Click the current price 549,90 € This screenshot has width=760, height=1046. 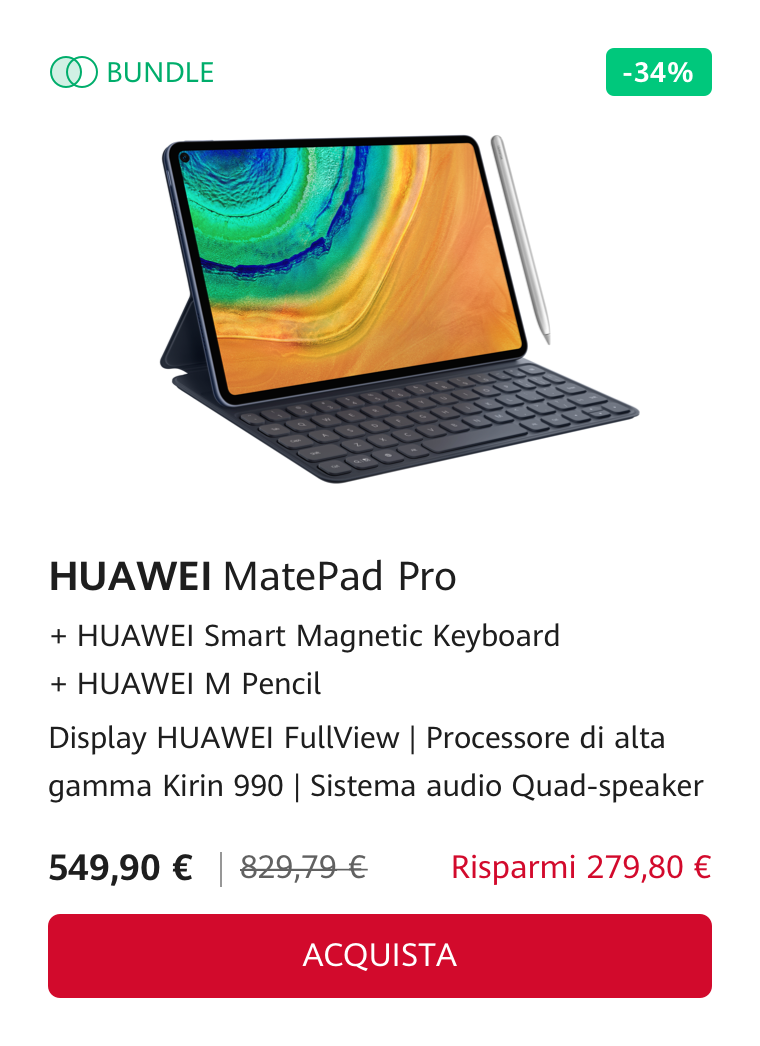(x=121, y=868)
